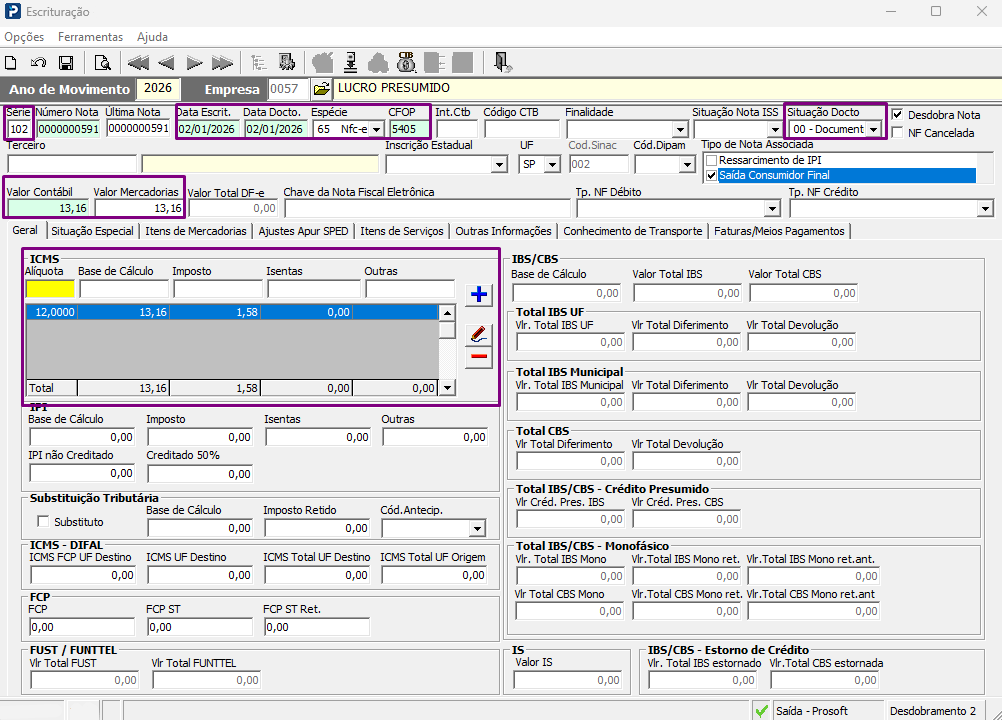
Task: Click the green check status icon
Action: click(761, 710)
